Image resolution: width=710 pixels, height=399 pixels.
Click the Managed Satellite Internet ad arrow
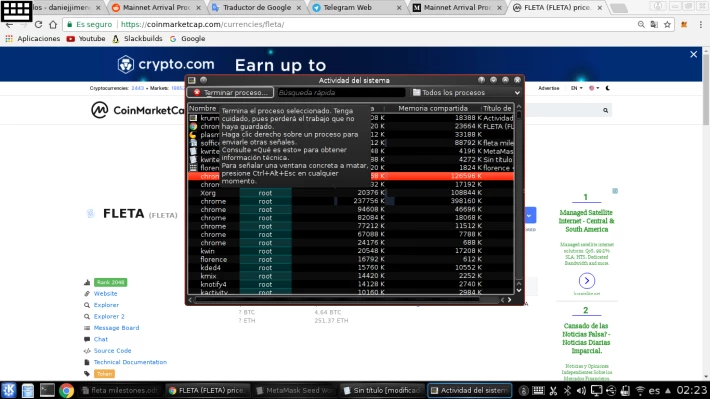click(586, 281)
